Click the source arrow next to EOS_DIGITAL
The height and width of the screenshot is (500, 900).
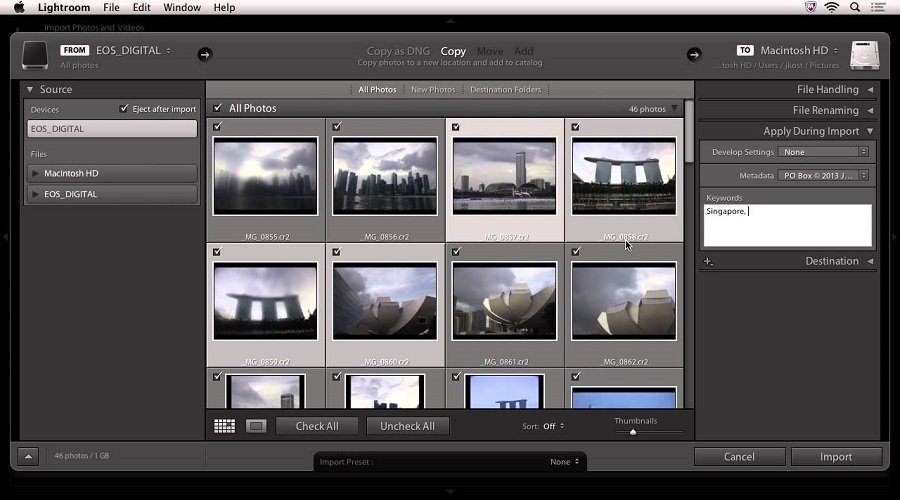tap(204, 55)
